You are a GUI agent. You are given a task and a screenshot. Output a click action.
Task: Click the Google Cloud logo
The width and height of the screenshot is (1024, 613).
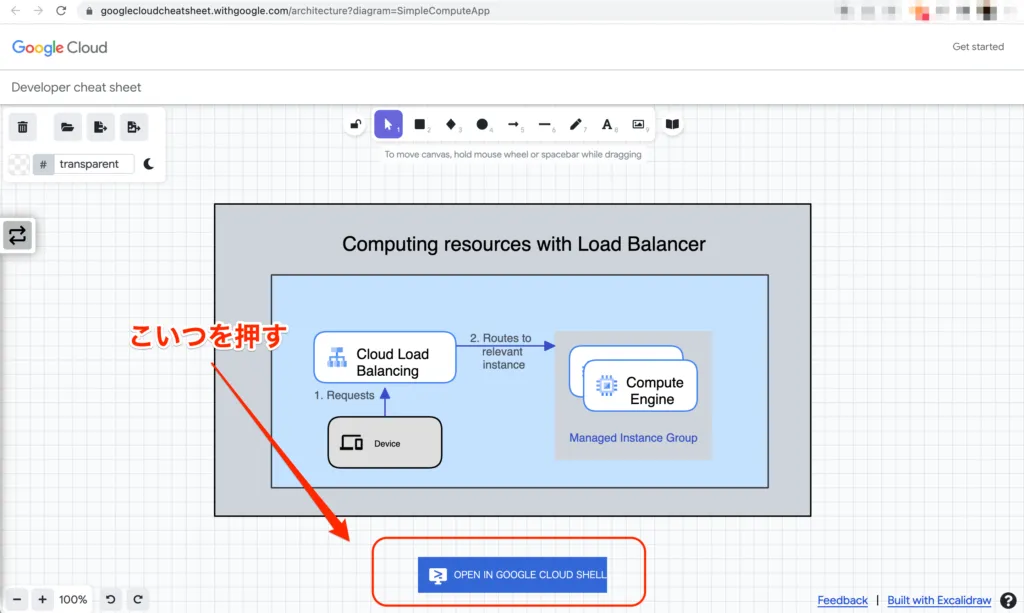(x=59, y=48)
